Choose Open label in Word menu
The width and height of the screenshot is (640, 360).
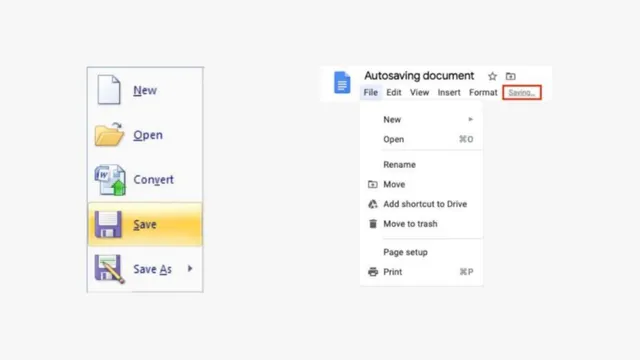tap(148, 135)
